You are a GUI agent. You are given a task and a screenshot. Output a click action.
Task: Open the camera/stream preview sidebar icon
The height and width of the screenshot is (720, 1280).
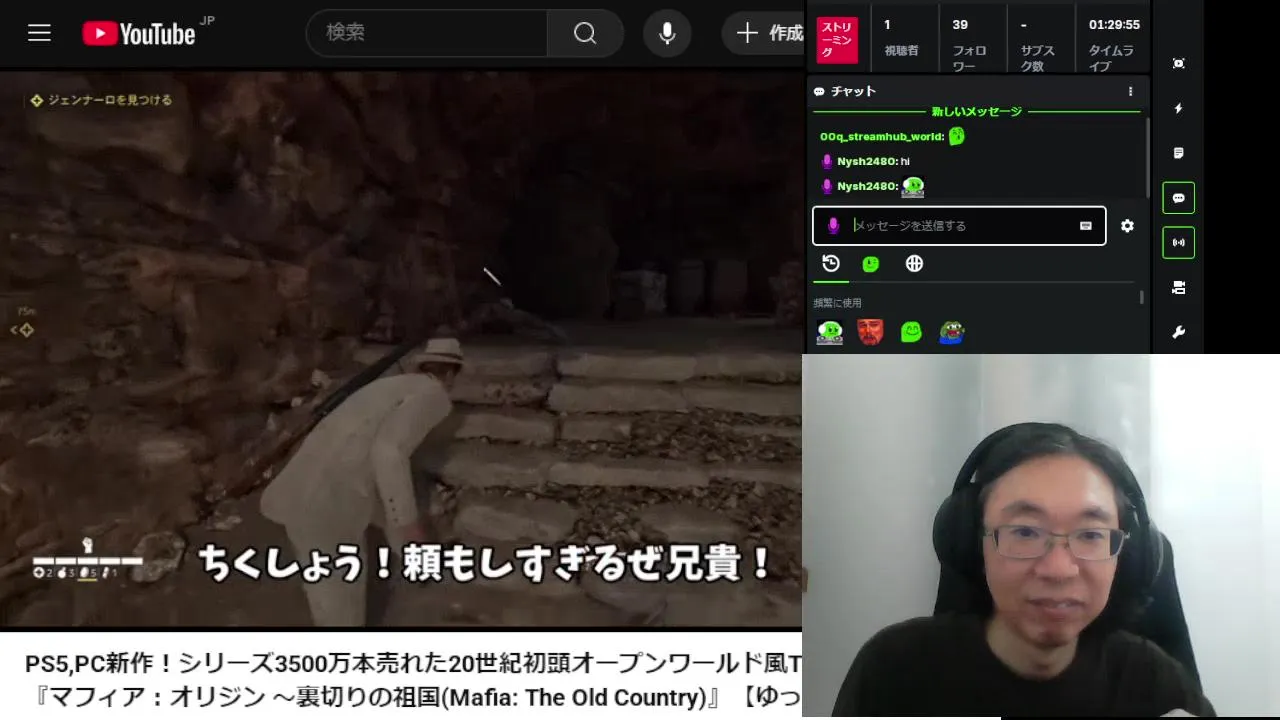[1179, 288]
